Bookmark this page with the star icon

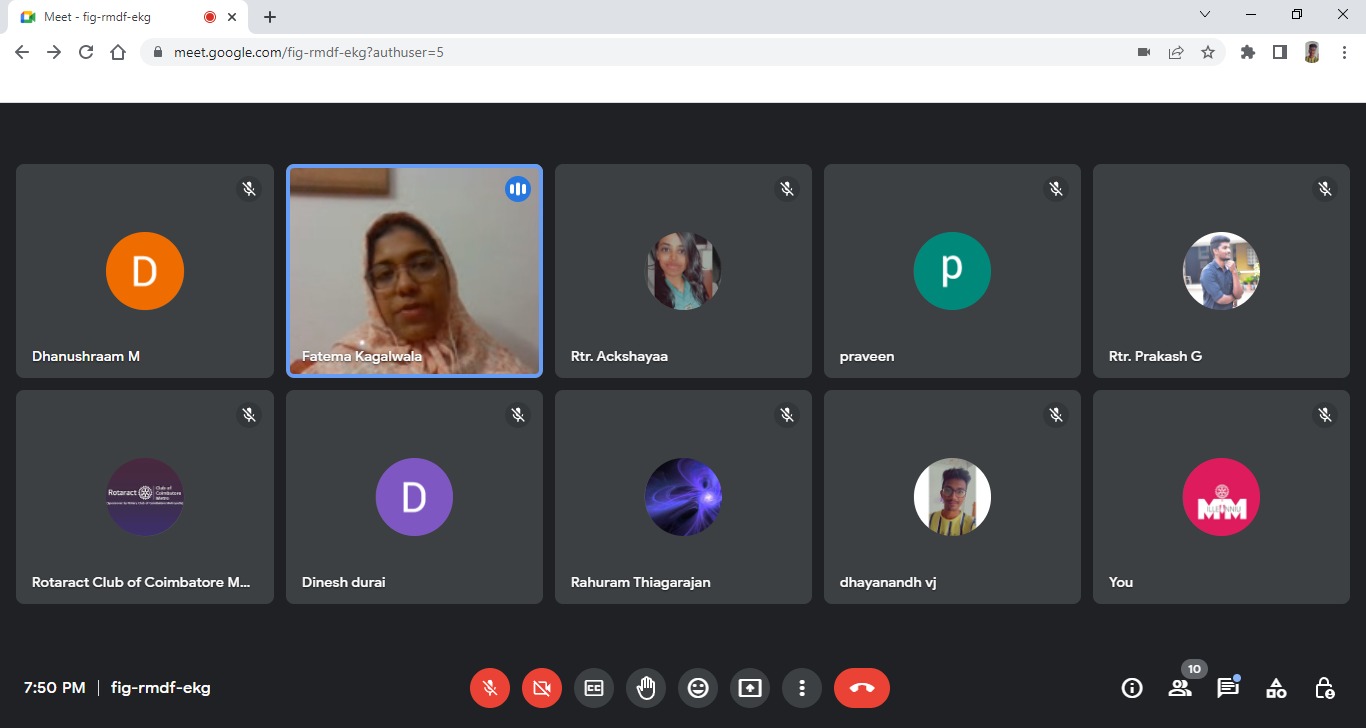coord(1208,52)
